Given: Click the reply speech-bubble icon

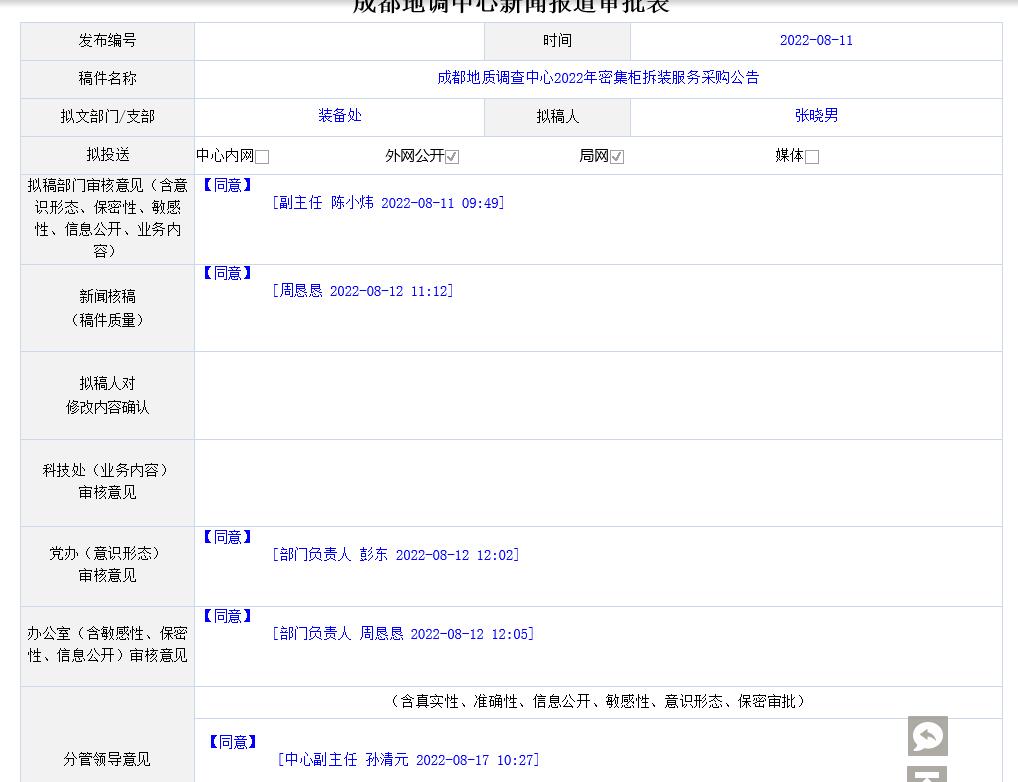Looking at the screenshot, I should pyautogui.click(x=927, y=736).
